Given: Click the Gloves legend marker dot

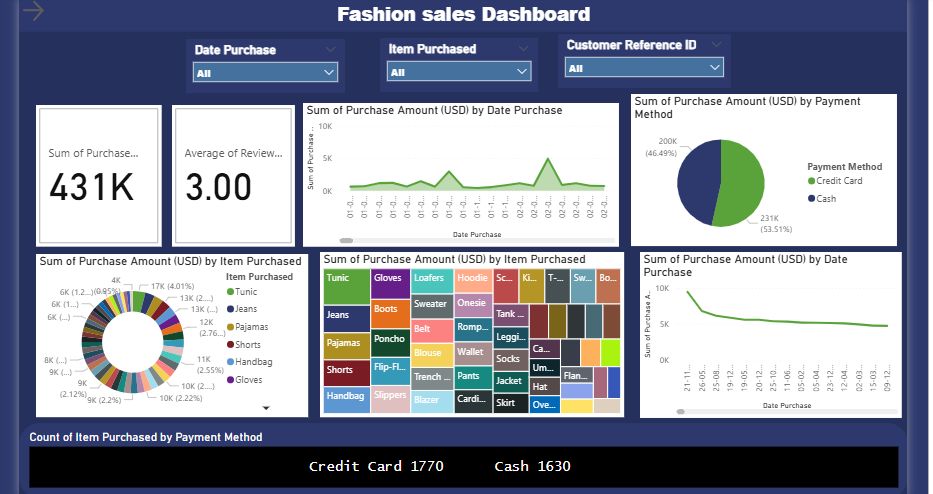Looking at the screenshot, I should click(x=231, y=380).
